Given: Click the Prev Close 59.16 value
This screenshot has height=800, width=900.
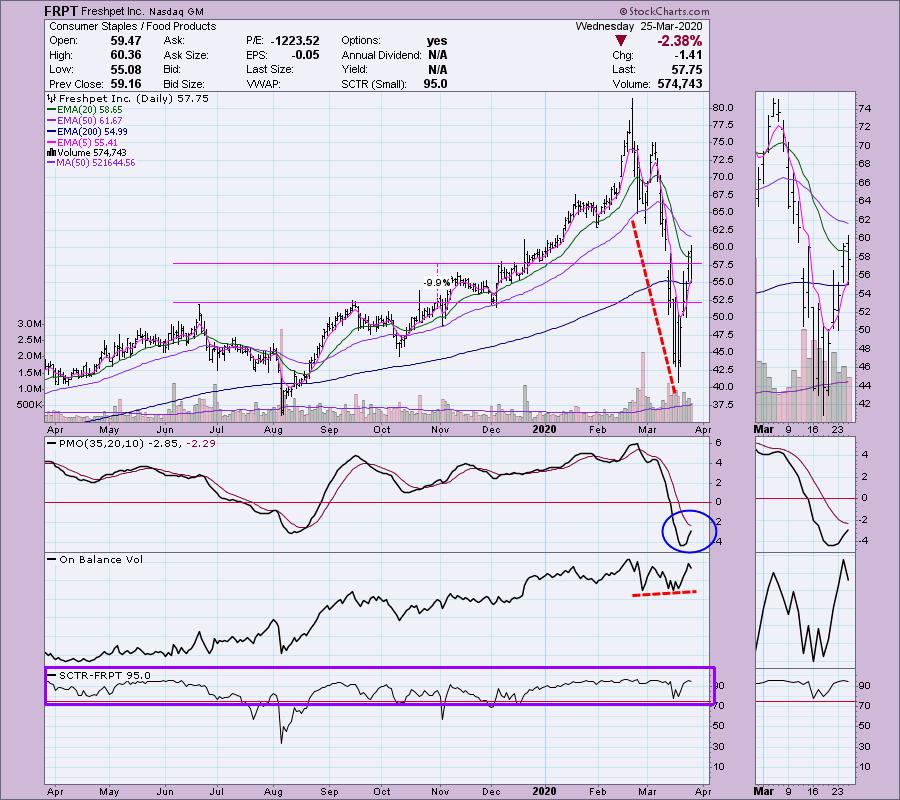Looking at the screenshot, I should tap(126, 84).
